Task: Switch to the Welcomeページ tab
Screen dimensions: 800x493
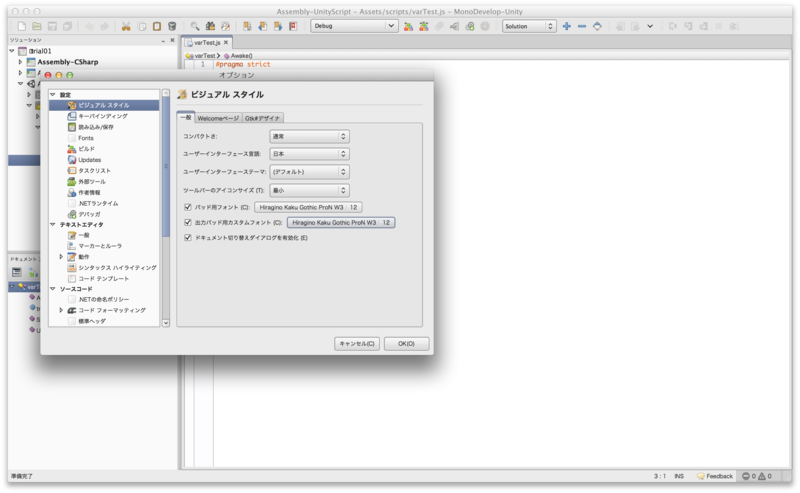Action: (218, 118)
